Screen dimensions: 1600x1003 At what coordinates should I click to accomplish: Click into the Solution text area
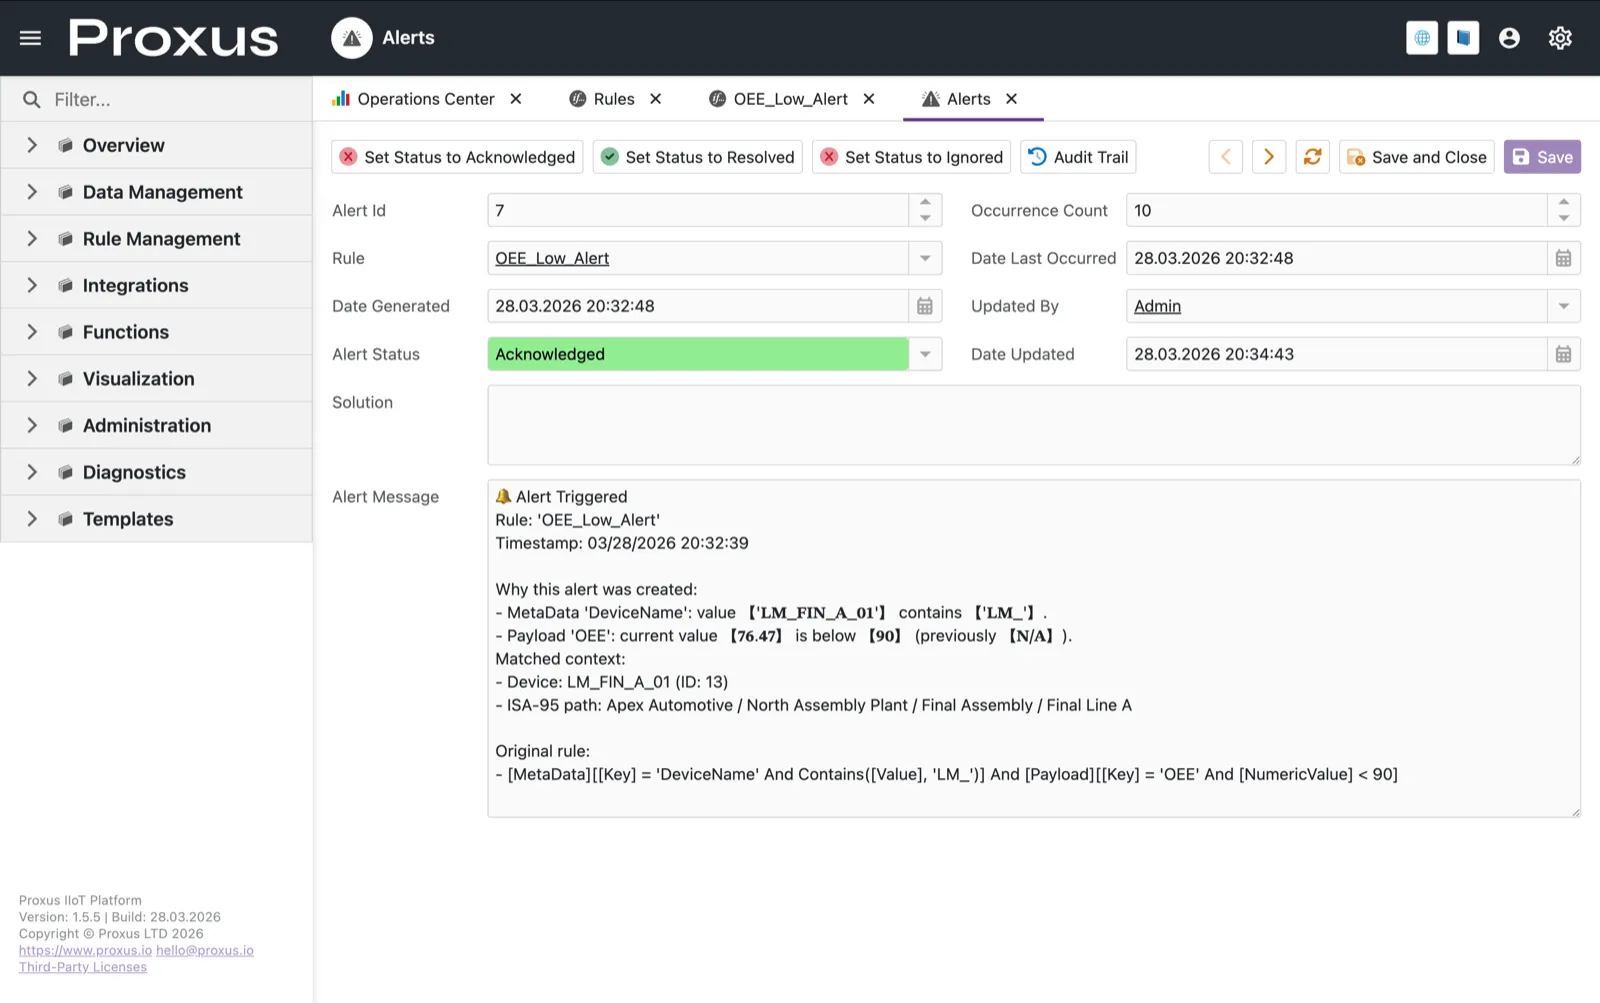(x=1033, y=425)
